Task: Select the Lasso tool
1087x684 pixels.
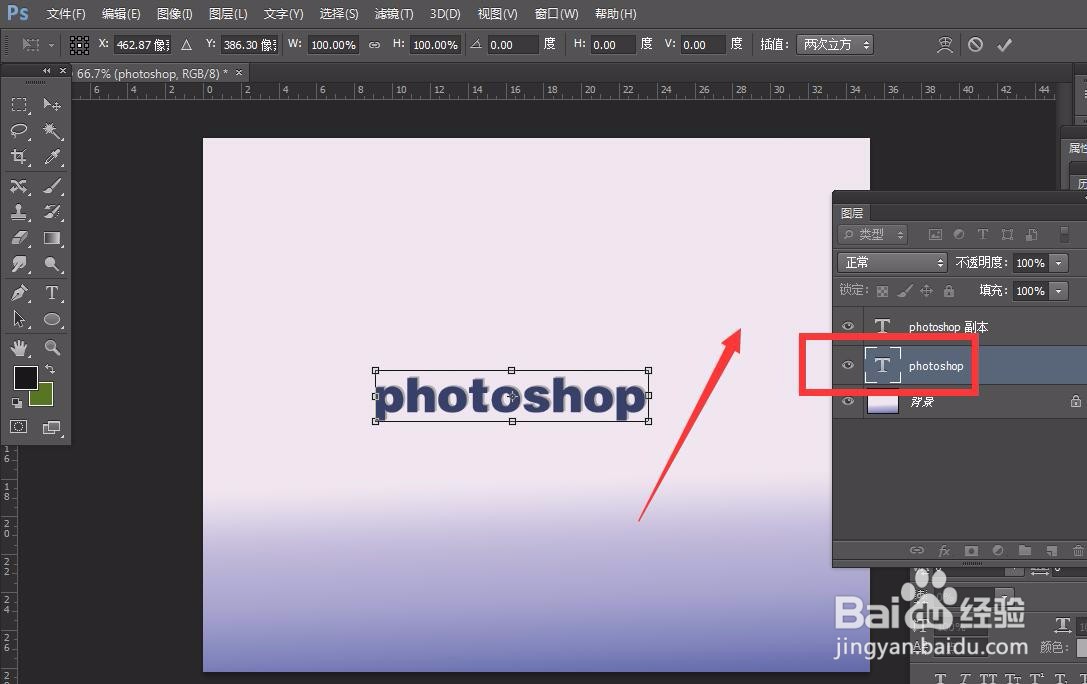Action: coord(19,130)
